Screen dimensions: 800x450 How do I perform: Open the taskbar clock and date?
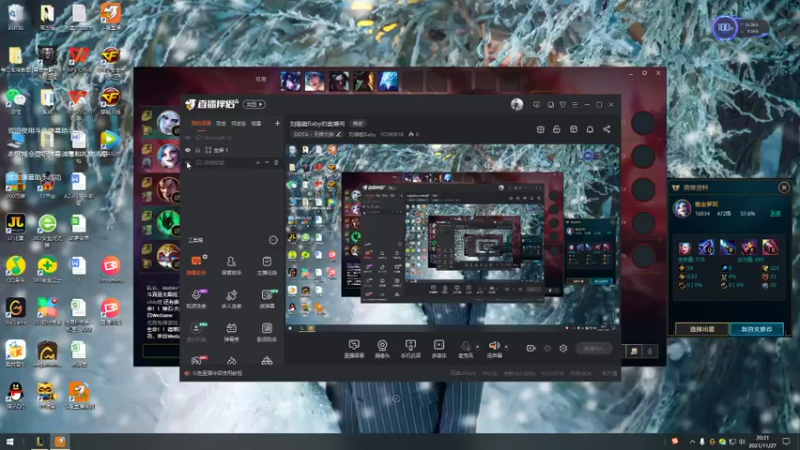(762, 441)
